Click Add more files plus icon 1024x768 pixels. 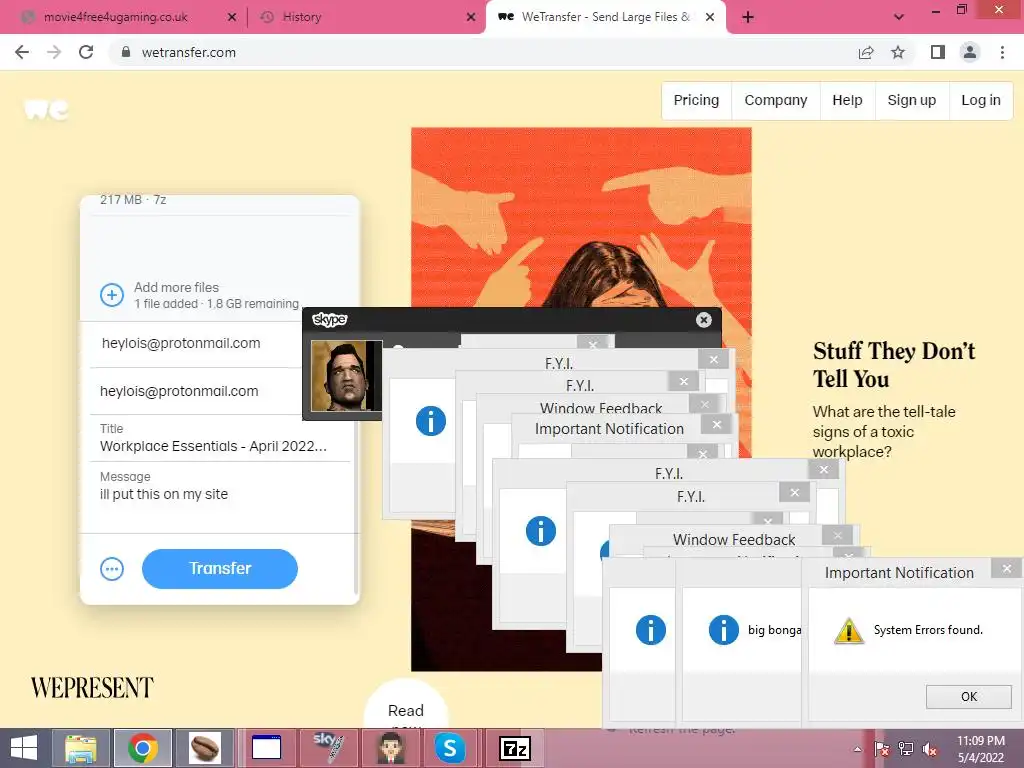[112, 295]
